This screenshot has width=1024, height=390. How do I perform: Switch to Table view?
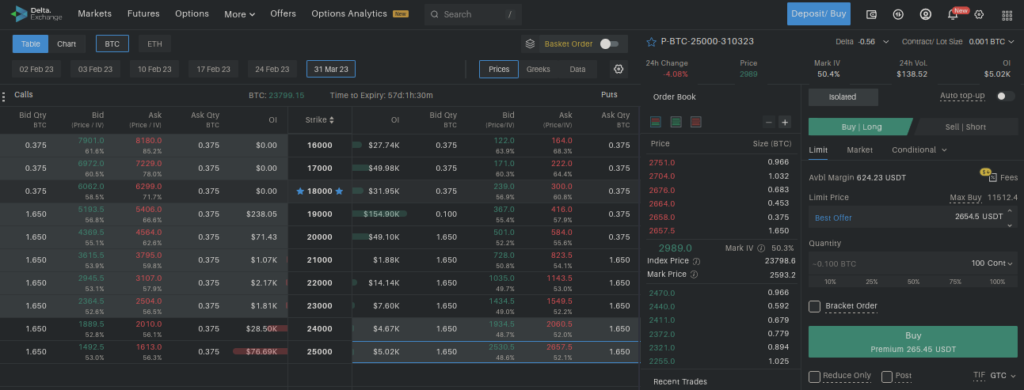(30, 44)
